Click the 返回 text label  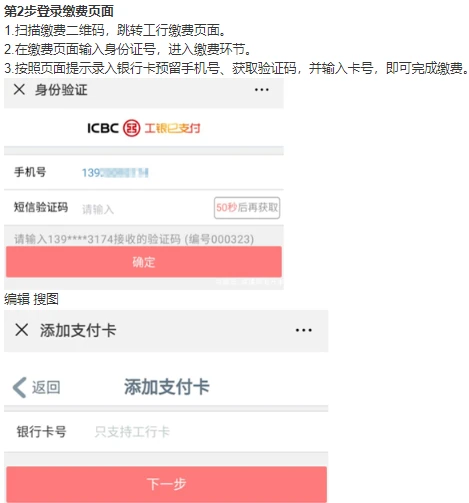pos(46,387)
